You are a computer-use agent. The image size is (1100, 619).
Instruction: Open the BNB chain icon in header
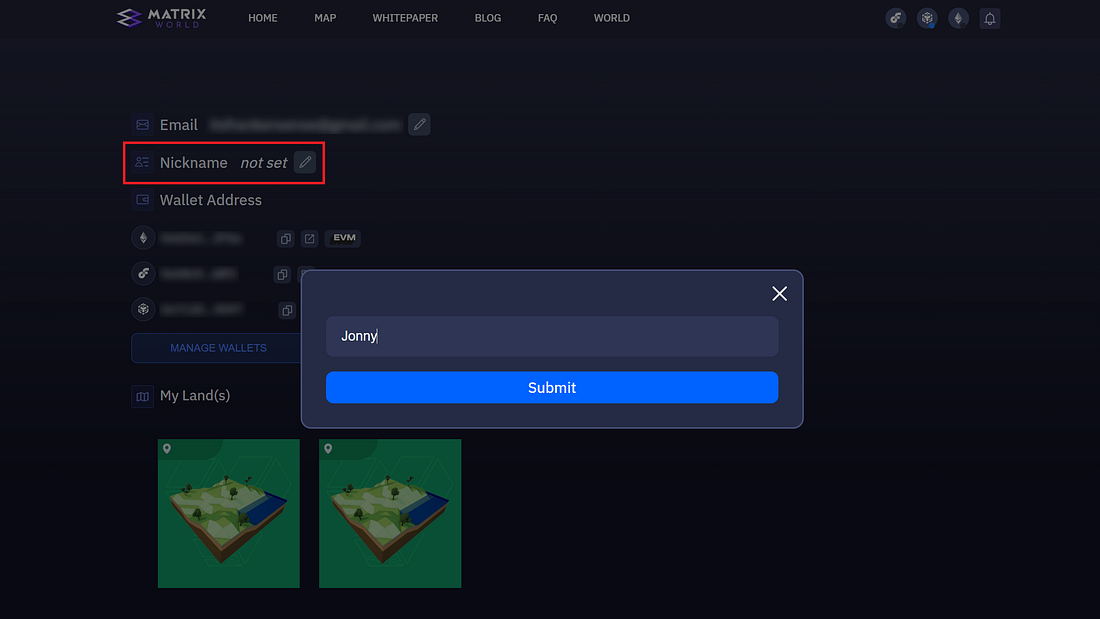pyautogui.click(x=927, y=18)
